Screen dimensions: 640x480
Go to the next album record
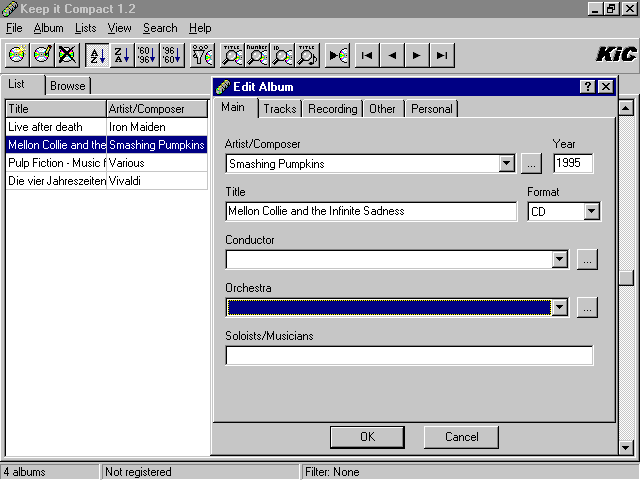(x=417, y=55)
